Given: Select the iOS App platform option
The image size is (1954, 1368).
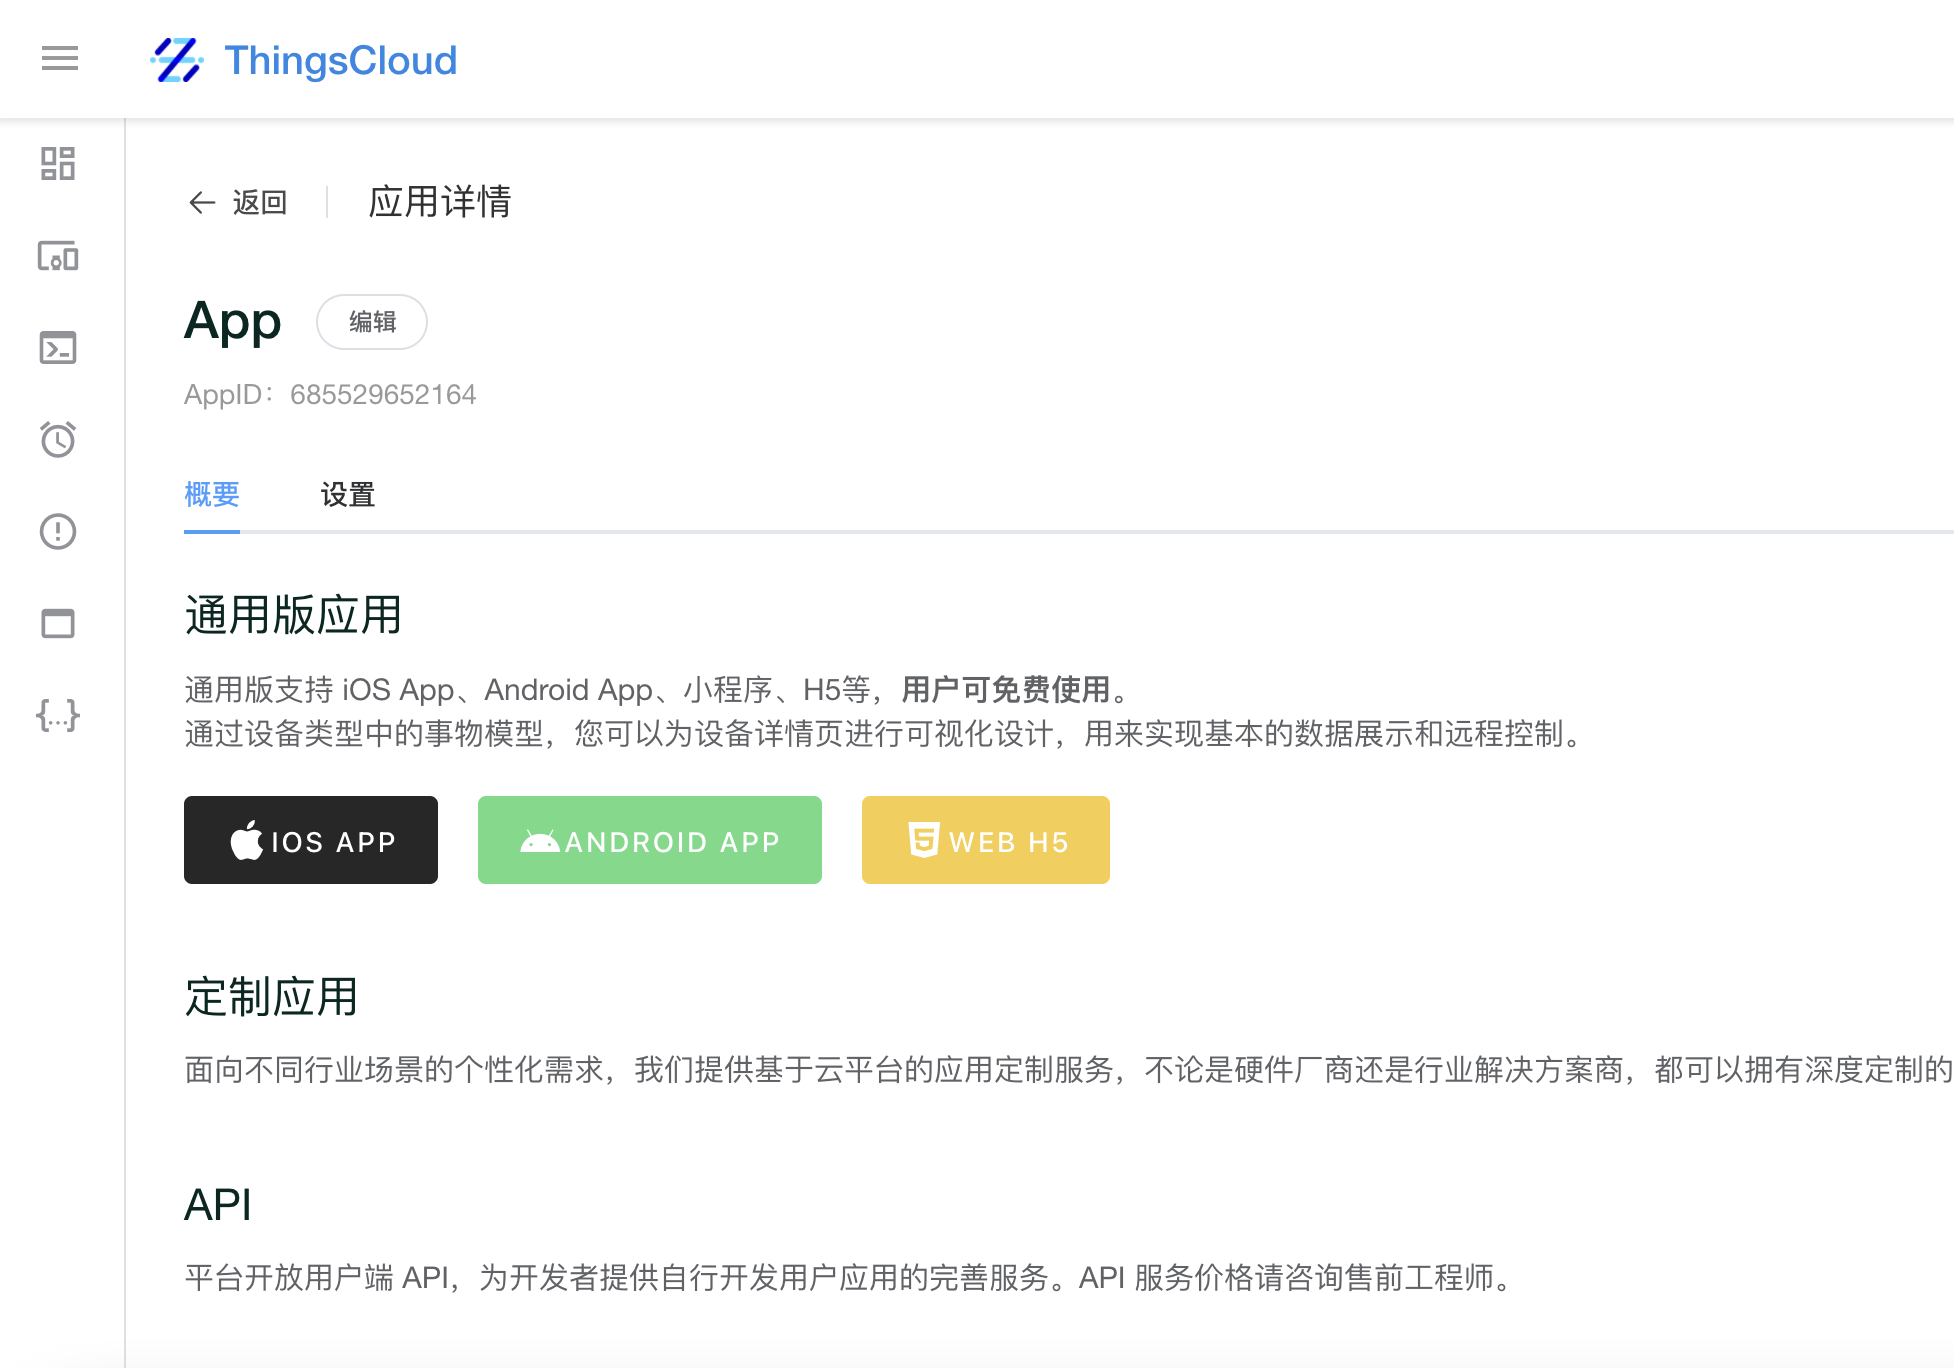Looking at the screenshot, I should [310, 840].
